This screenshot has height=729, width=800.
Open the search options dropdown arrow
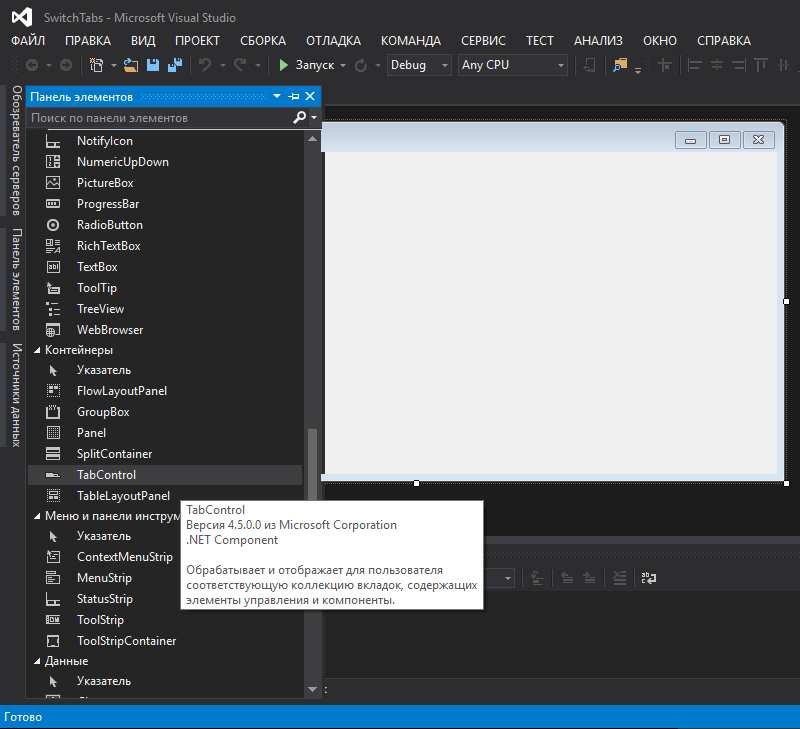pos(314,118)
